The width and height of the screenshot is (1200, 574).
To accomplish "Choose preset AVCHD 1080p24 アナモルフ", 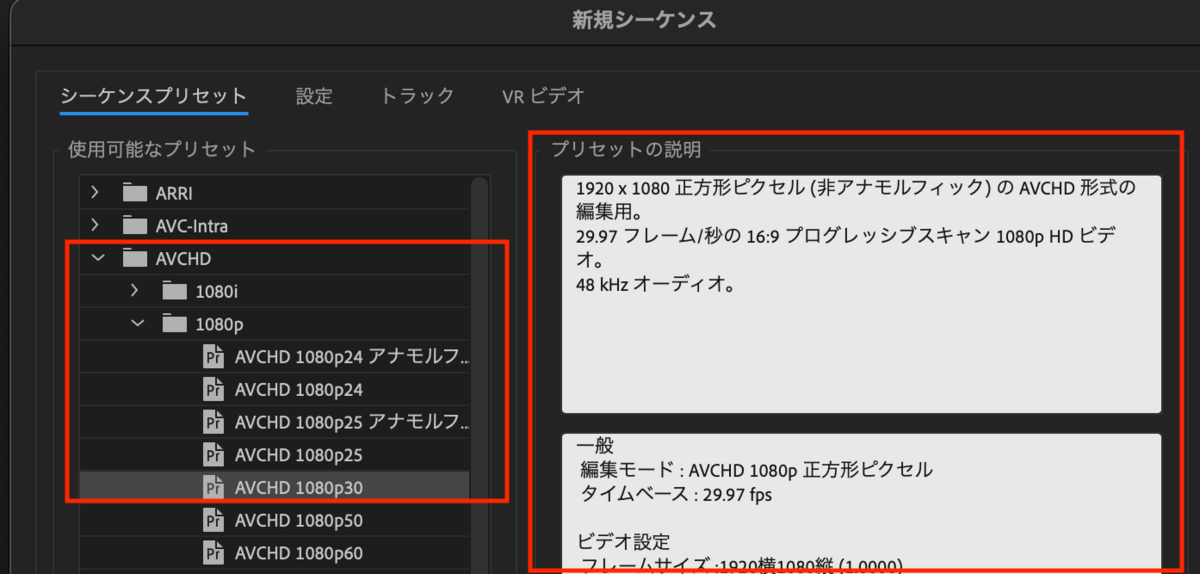I will 351,356.
